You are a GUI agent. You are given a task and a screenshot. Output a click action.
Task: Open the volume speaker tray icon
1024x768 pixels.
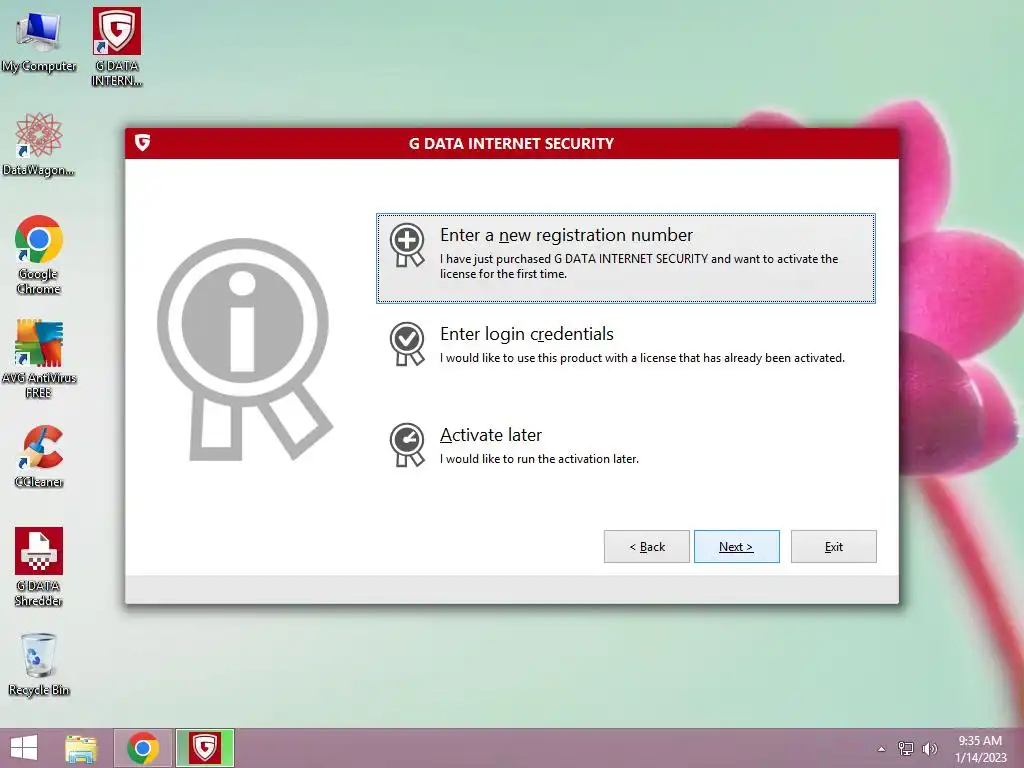click(929, 749)
